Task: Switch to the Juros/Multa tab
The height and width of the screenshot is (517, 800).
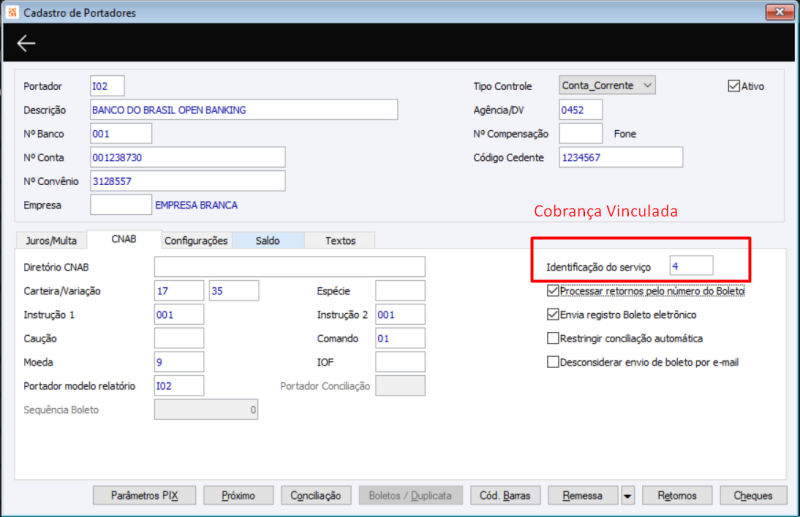Action: (51, 240)
